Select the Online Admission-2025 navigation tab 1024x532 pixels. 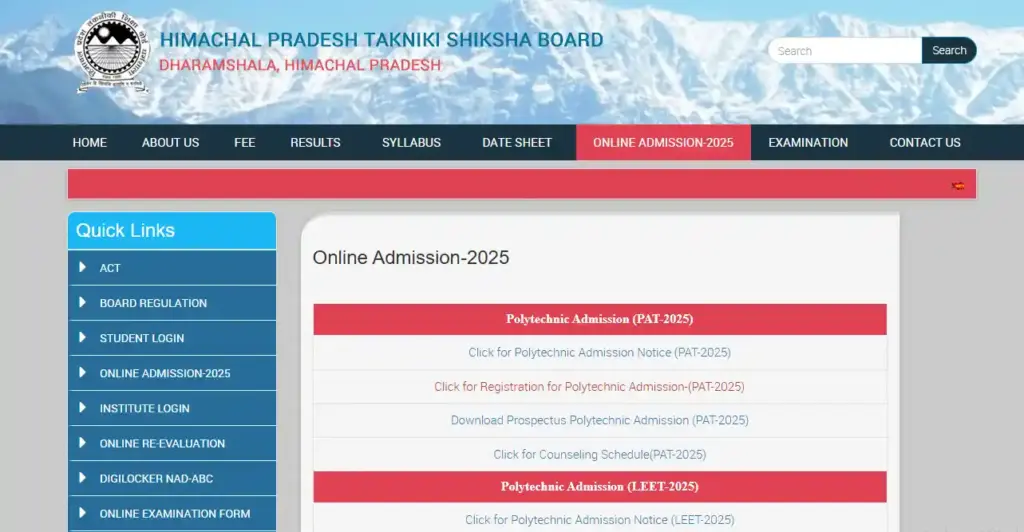click(663, 142)
